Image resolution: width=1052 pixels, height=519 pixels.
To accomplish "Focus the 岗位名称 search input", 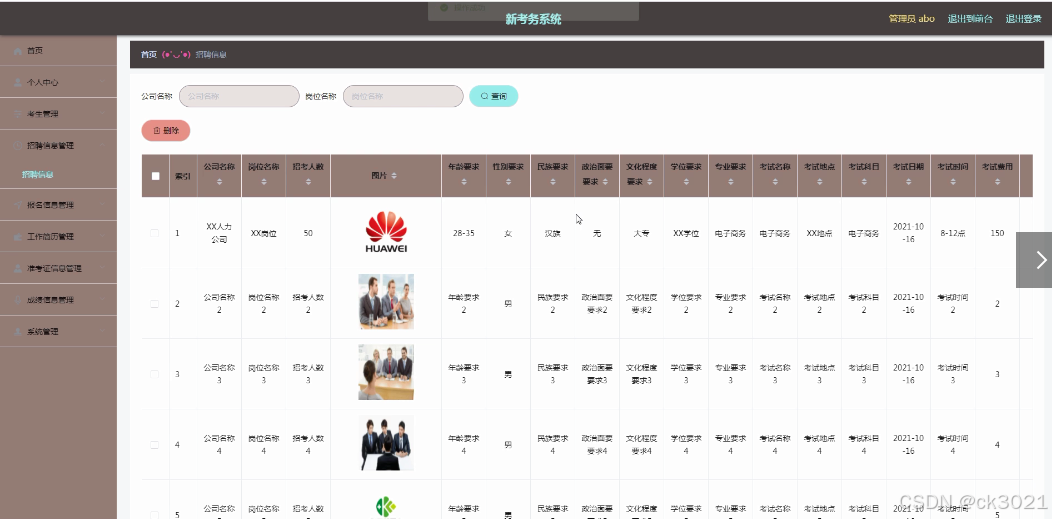I will click(403, 97).
